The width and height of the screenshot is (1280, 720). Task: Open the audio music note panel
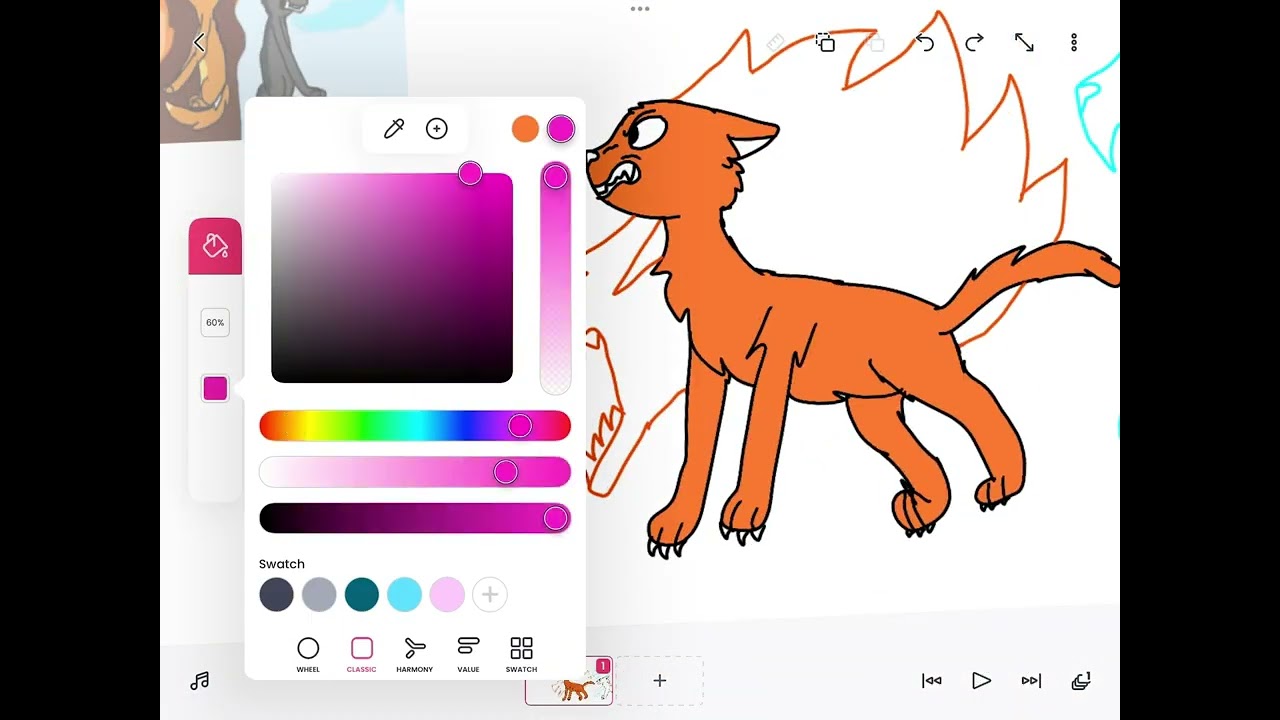click(x=199, y=681)
